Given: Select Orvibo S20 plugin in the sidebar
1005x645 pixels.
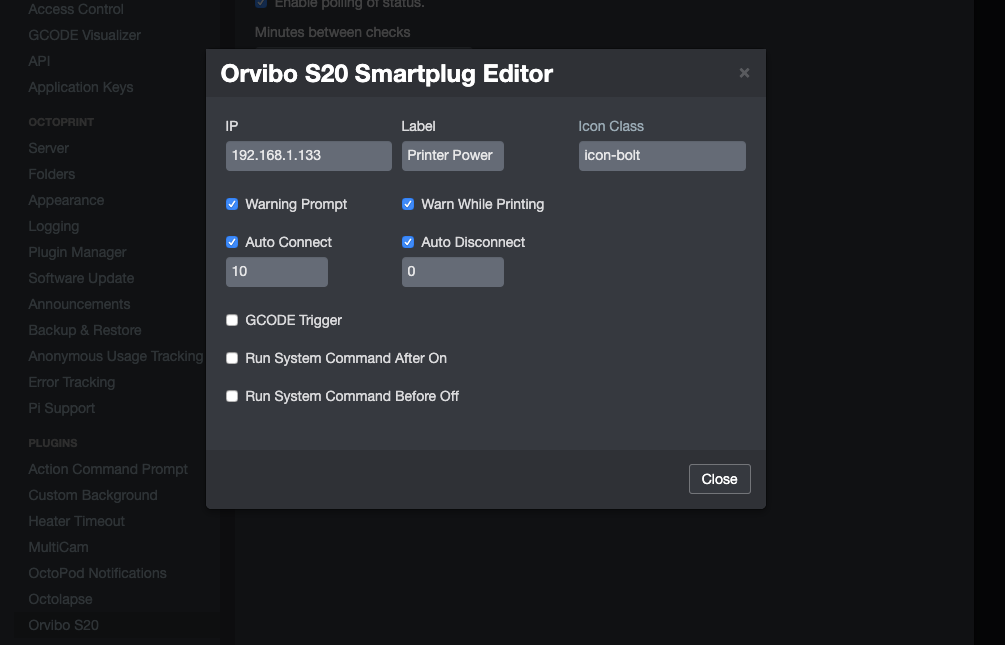Looking at the screenshot, I should tap(63, 625).
